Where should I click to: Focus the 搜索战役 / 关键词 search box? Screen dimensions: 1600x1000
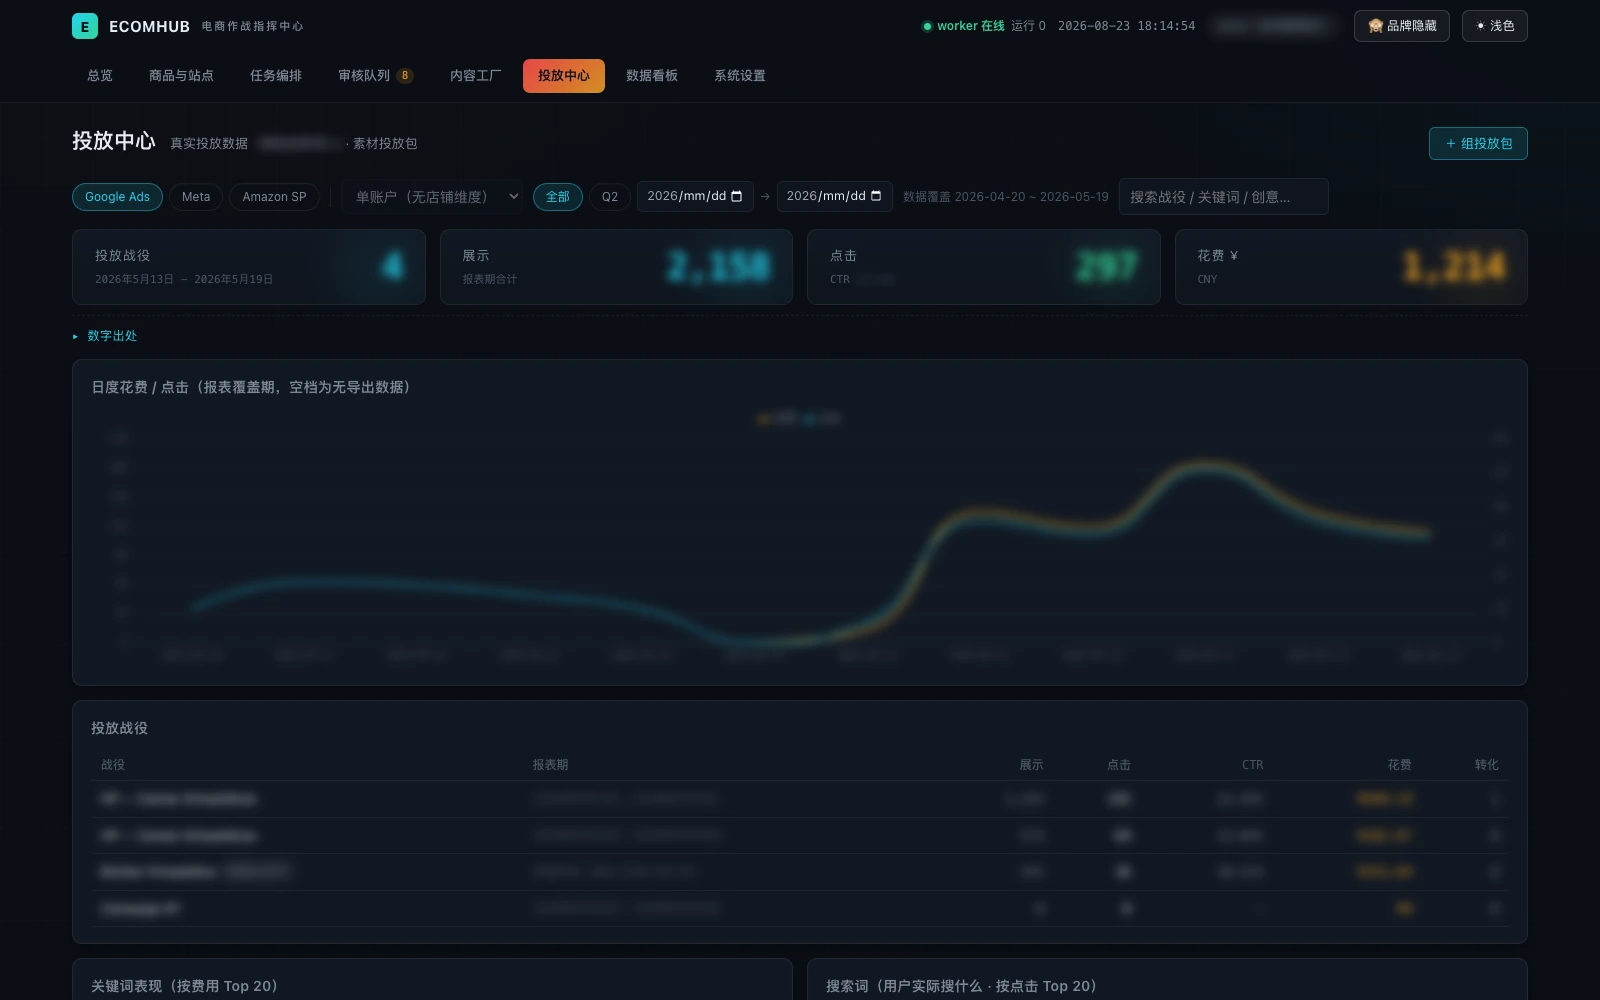tap(1223, 197)
